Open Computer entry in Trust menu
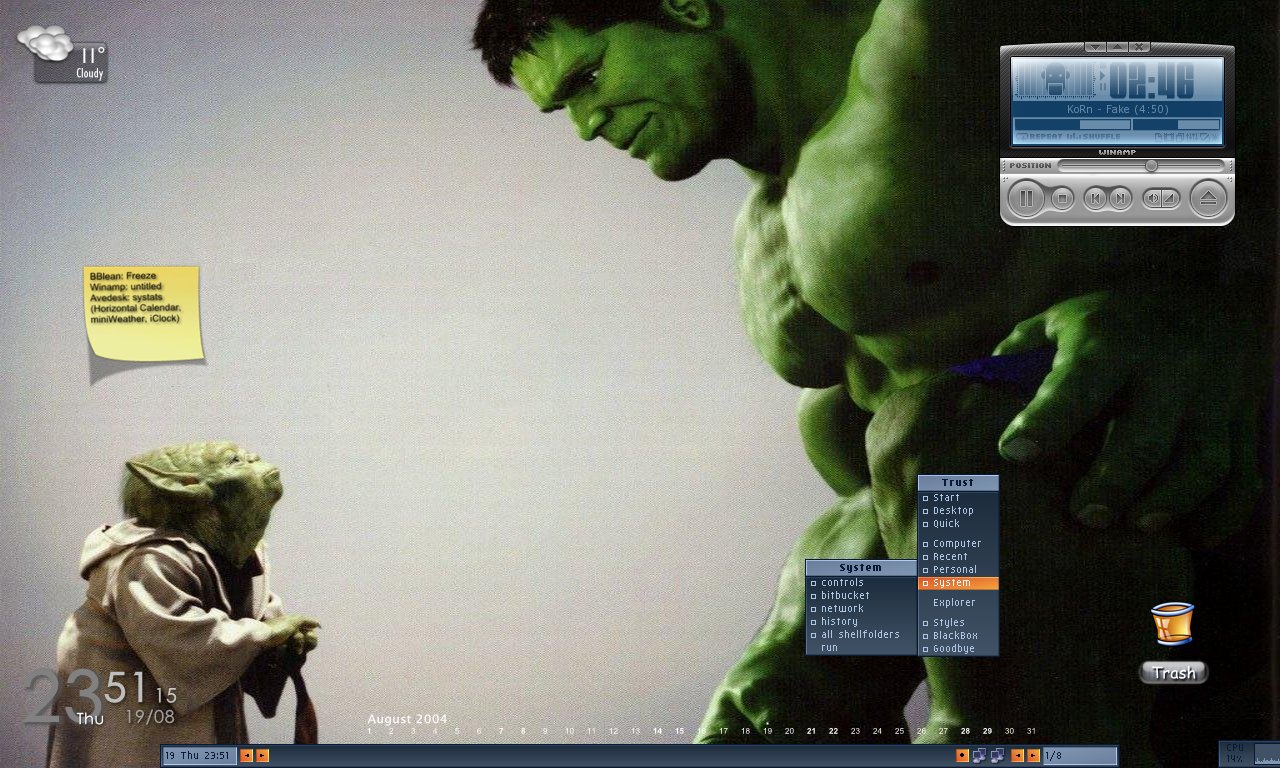The width and height of the screenshot is (1280, 768). click(958, 543)
